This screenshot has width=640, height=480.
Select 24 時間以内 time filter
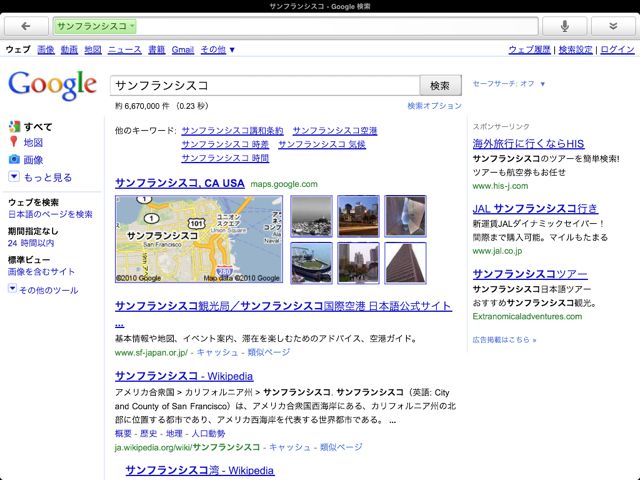31,243
